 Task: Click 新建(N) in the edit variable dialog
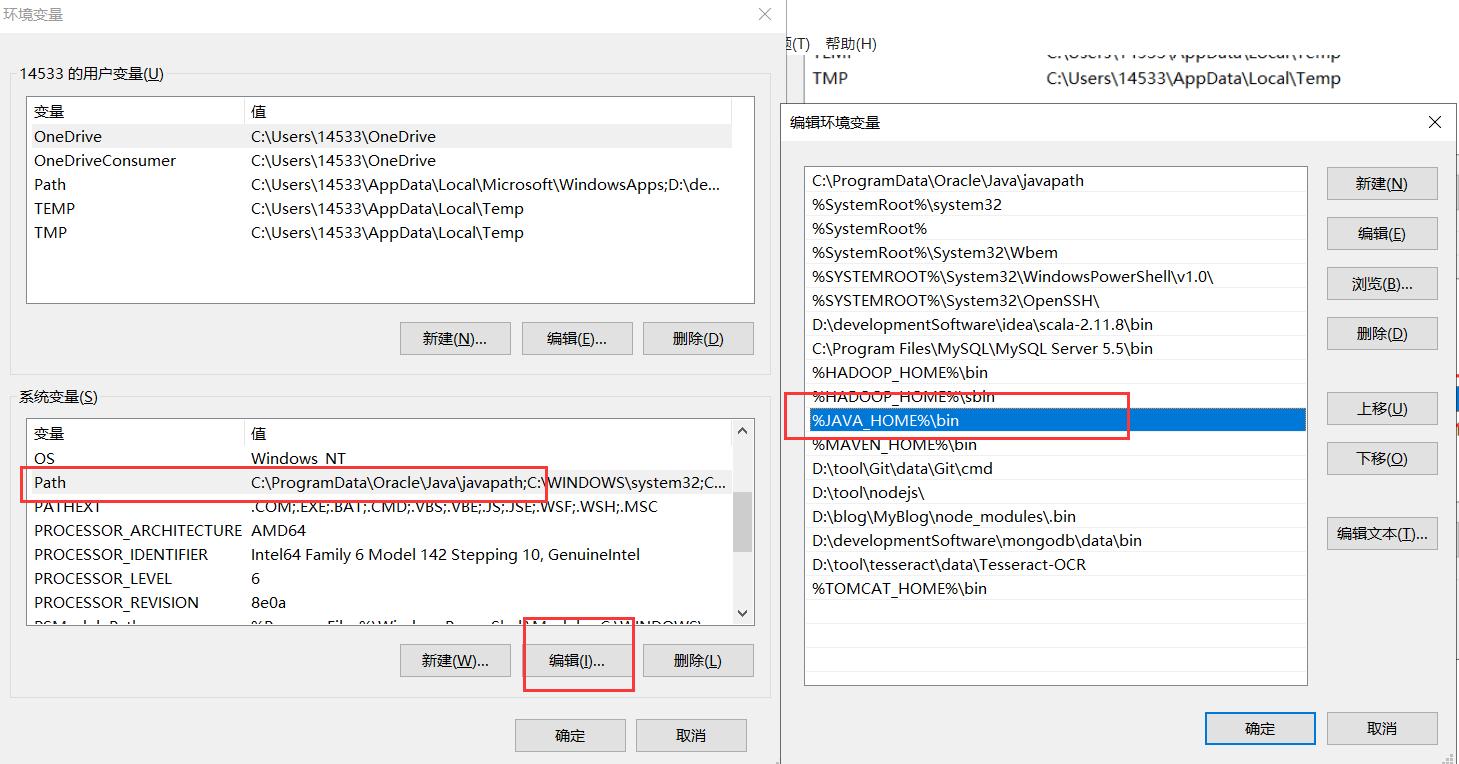tap(1382, 184)
